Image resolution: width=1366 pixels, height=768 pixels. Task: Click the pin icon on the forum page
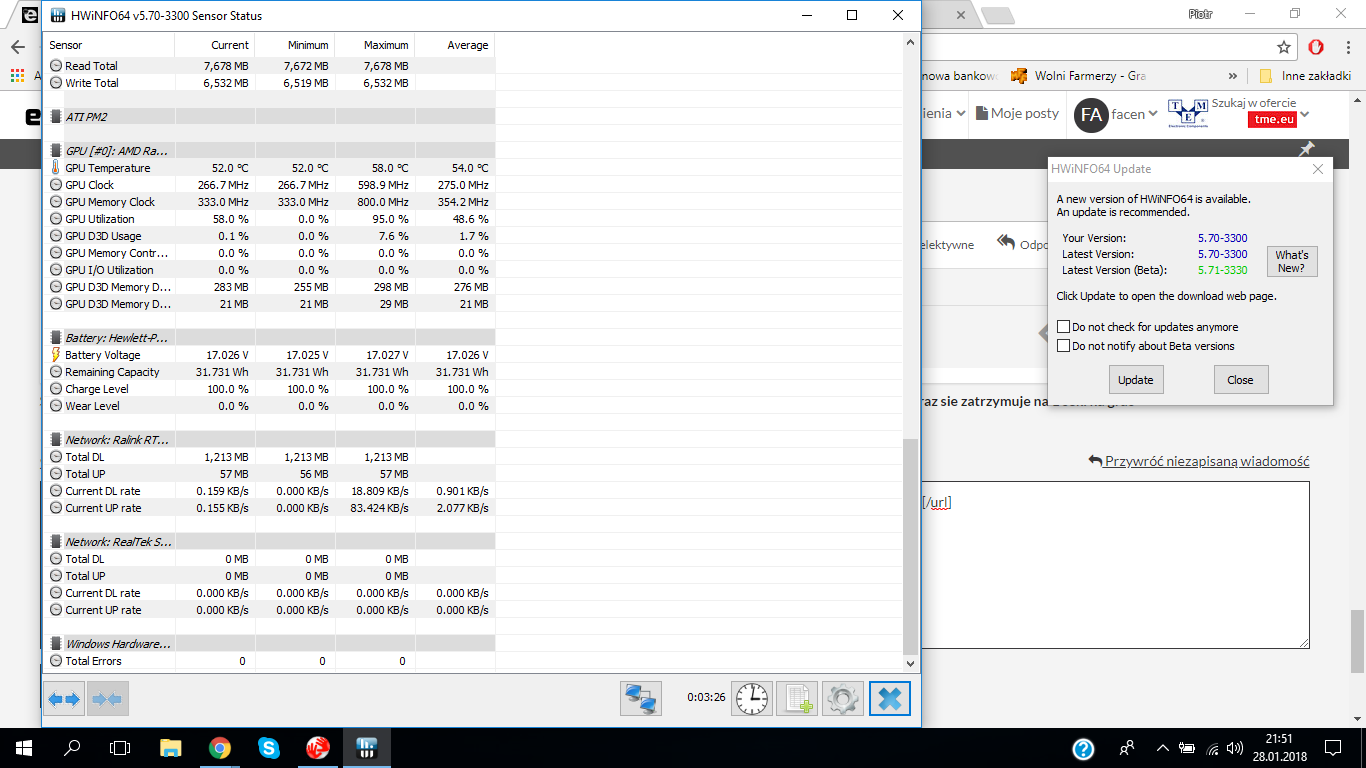tap(1306, 149)
